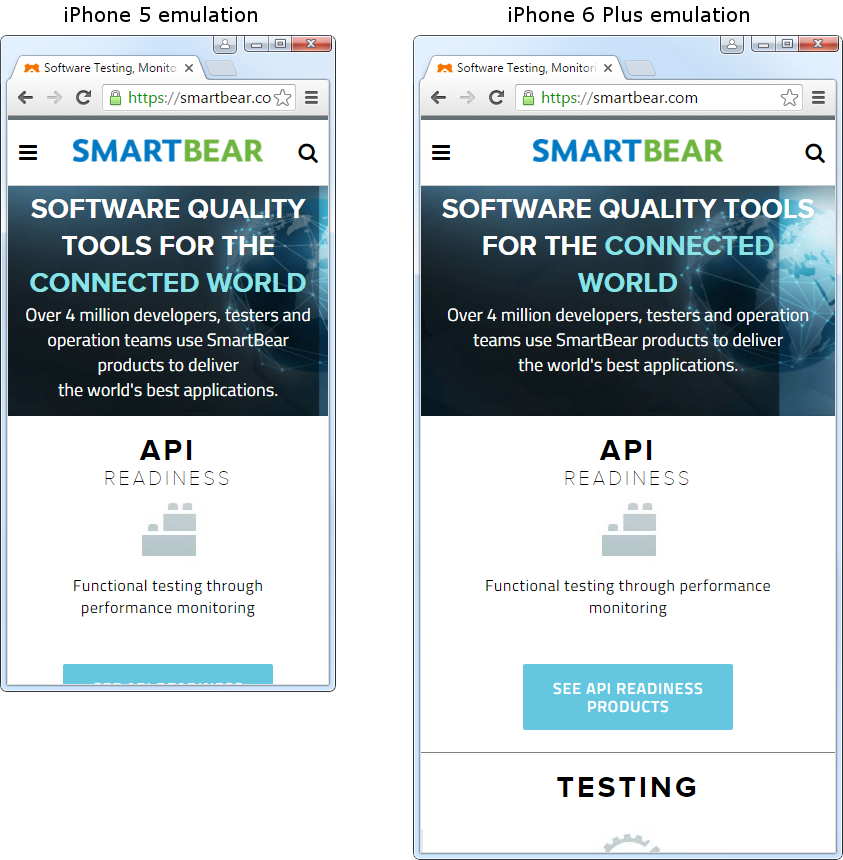Reload the page in iPhone 5 emulation window
The height and width of the screenshot is (860, 843).
click(83, 97)
